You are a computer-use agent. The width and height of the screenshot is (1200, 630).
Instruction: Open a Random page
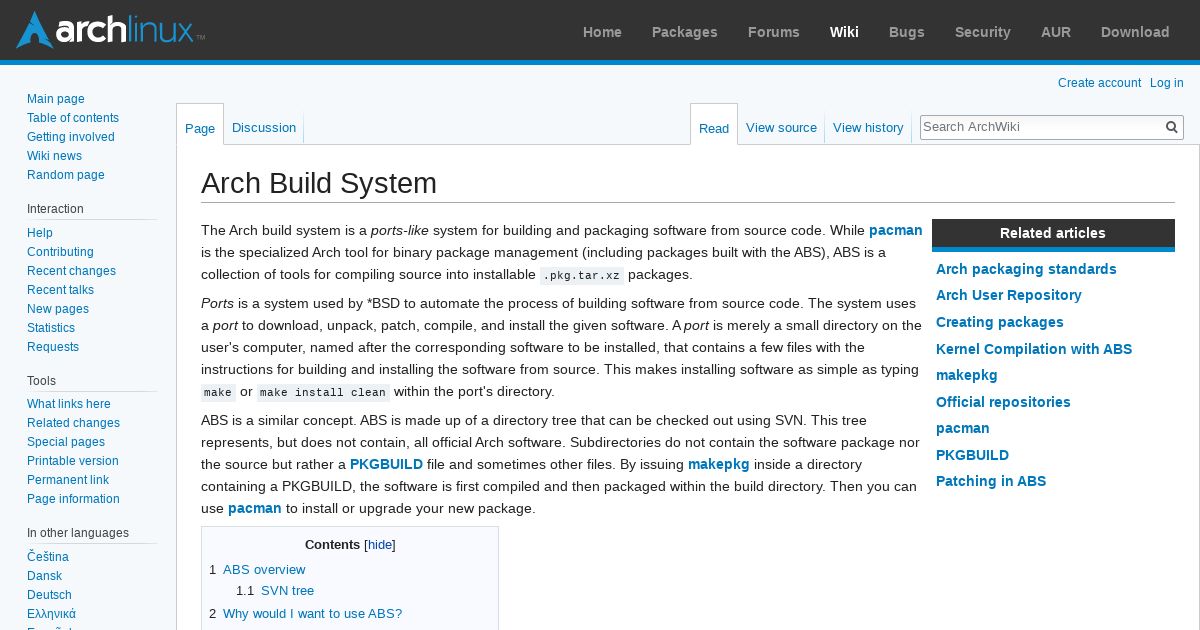pos(66,175)
